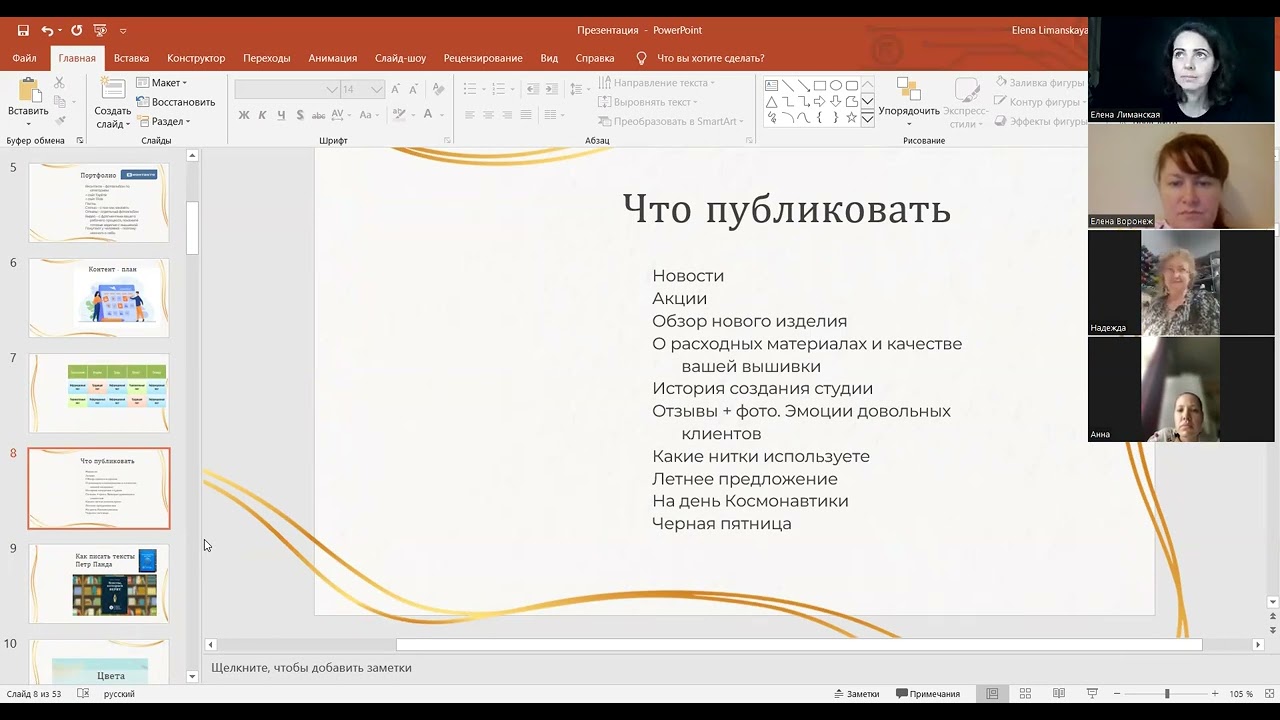Click the zoom out minus button
1280x720 pixels.
[x=1117, y=693]
